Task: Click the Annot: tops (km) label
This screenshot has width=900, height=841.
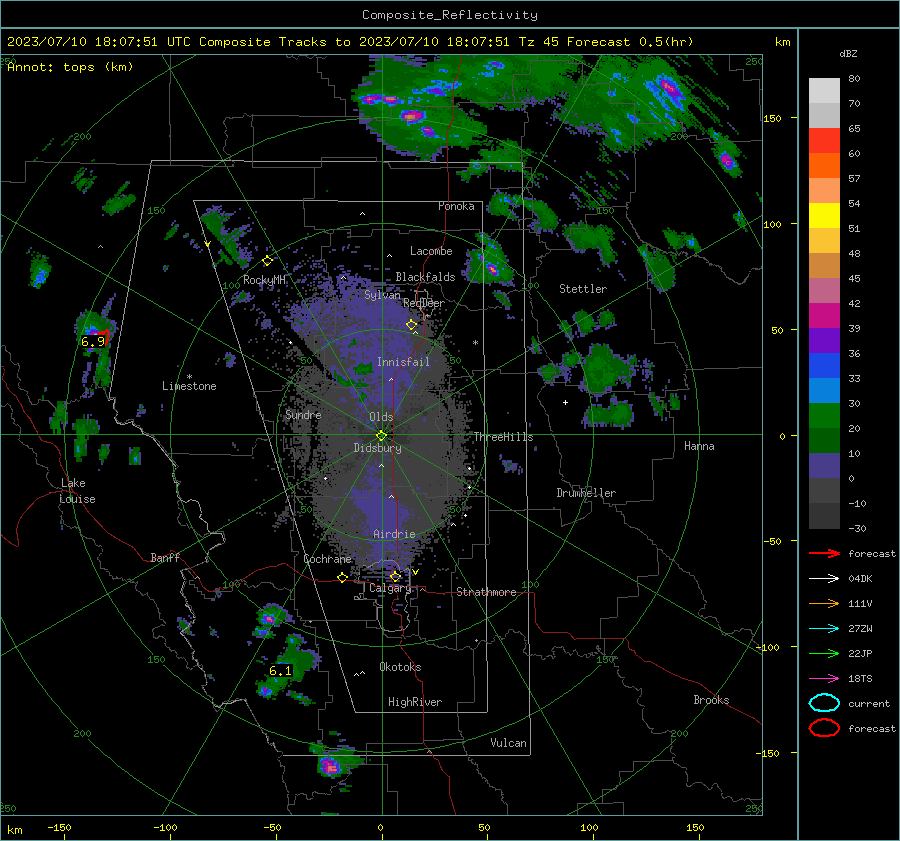Action: (x=70, y=67)
